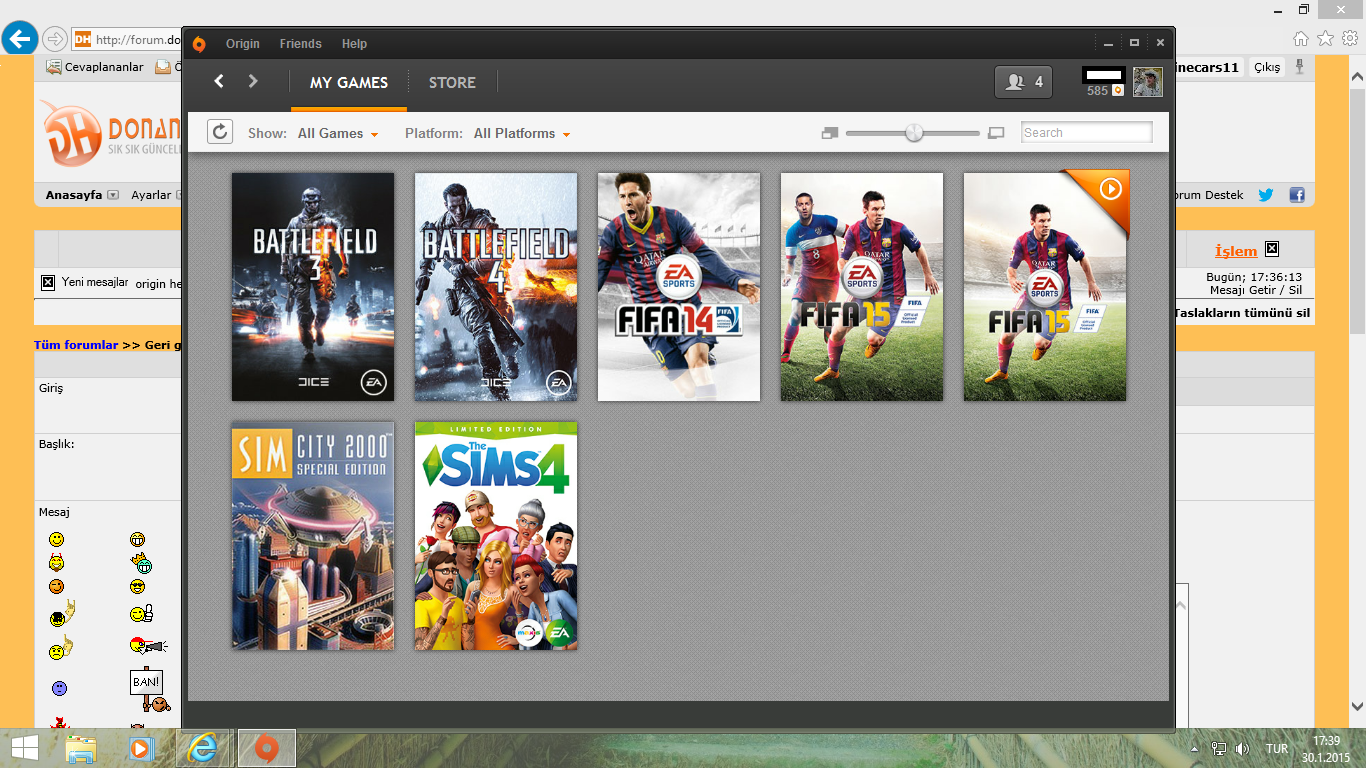1366x768 pixels.
Task: Select the Battlefield 4 game tile
Action: [x=496, y=287]
